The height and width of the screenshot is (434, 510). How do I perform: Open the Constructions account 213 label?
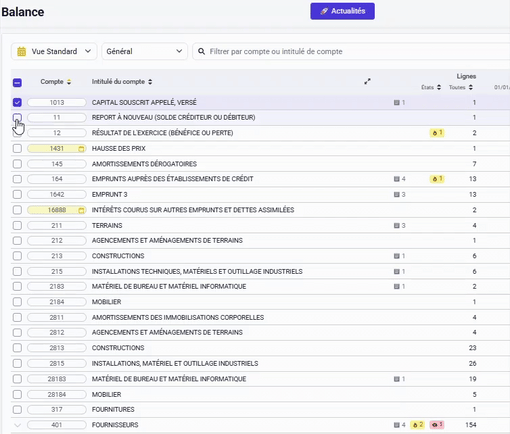point(118,256)
